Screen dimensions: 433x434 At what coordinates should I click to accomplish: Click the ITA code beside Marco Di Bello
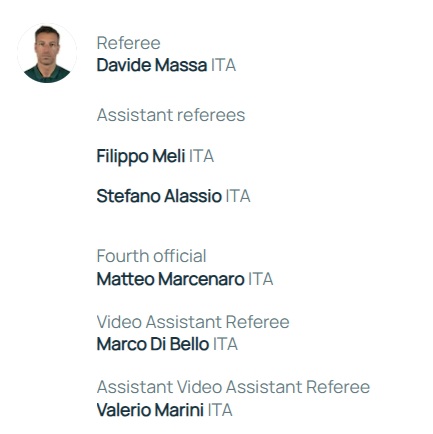pos(225,344)
